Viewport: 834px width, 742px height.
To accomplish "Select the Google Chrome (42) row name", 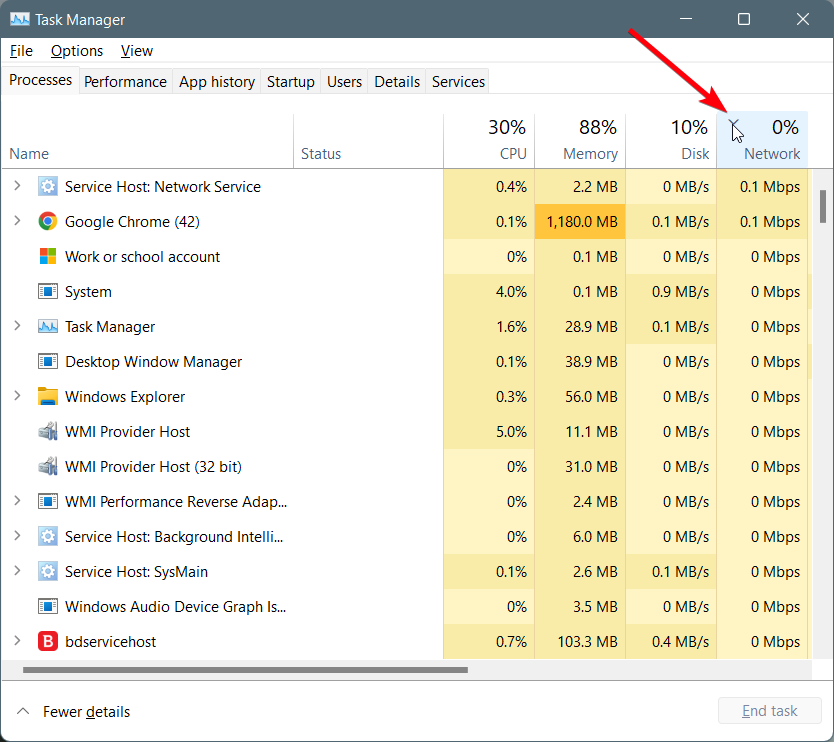I will [132, 221].
